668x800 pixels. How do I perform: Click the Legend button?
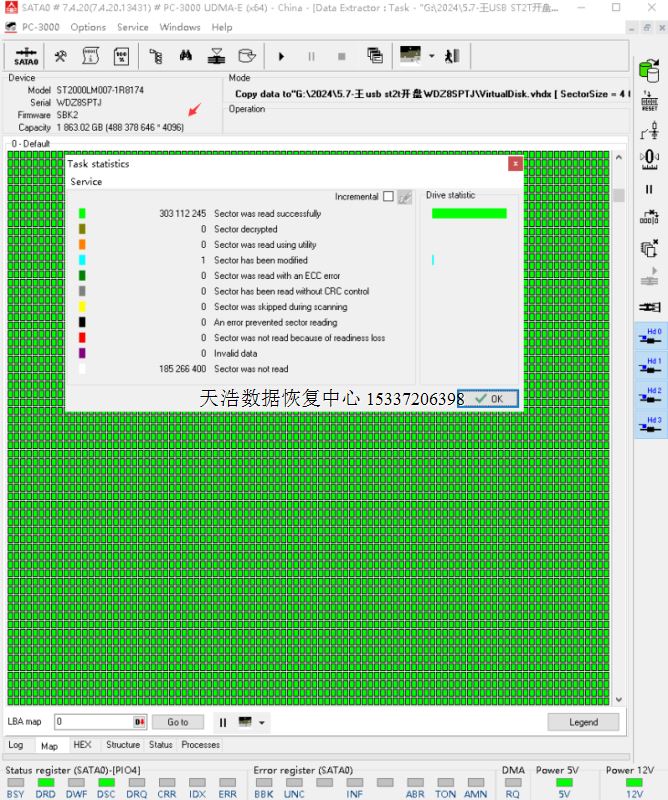pos(583,722)
